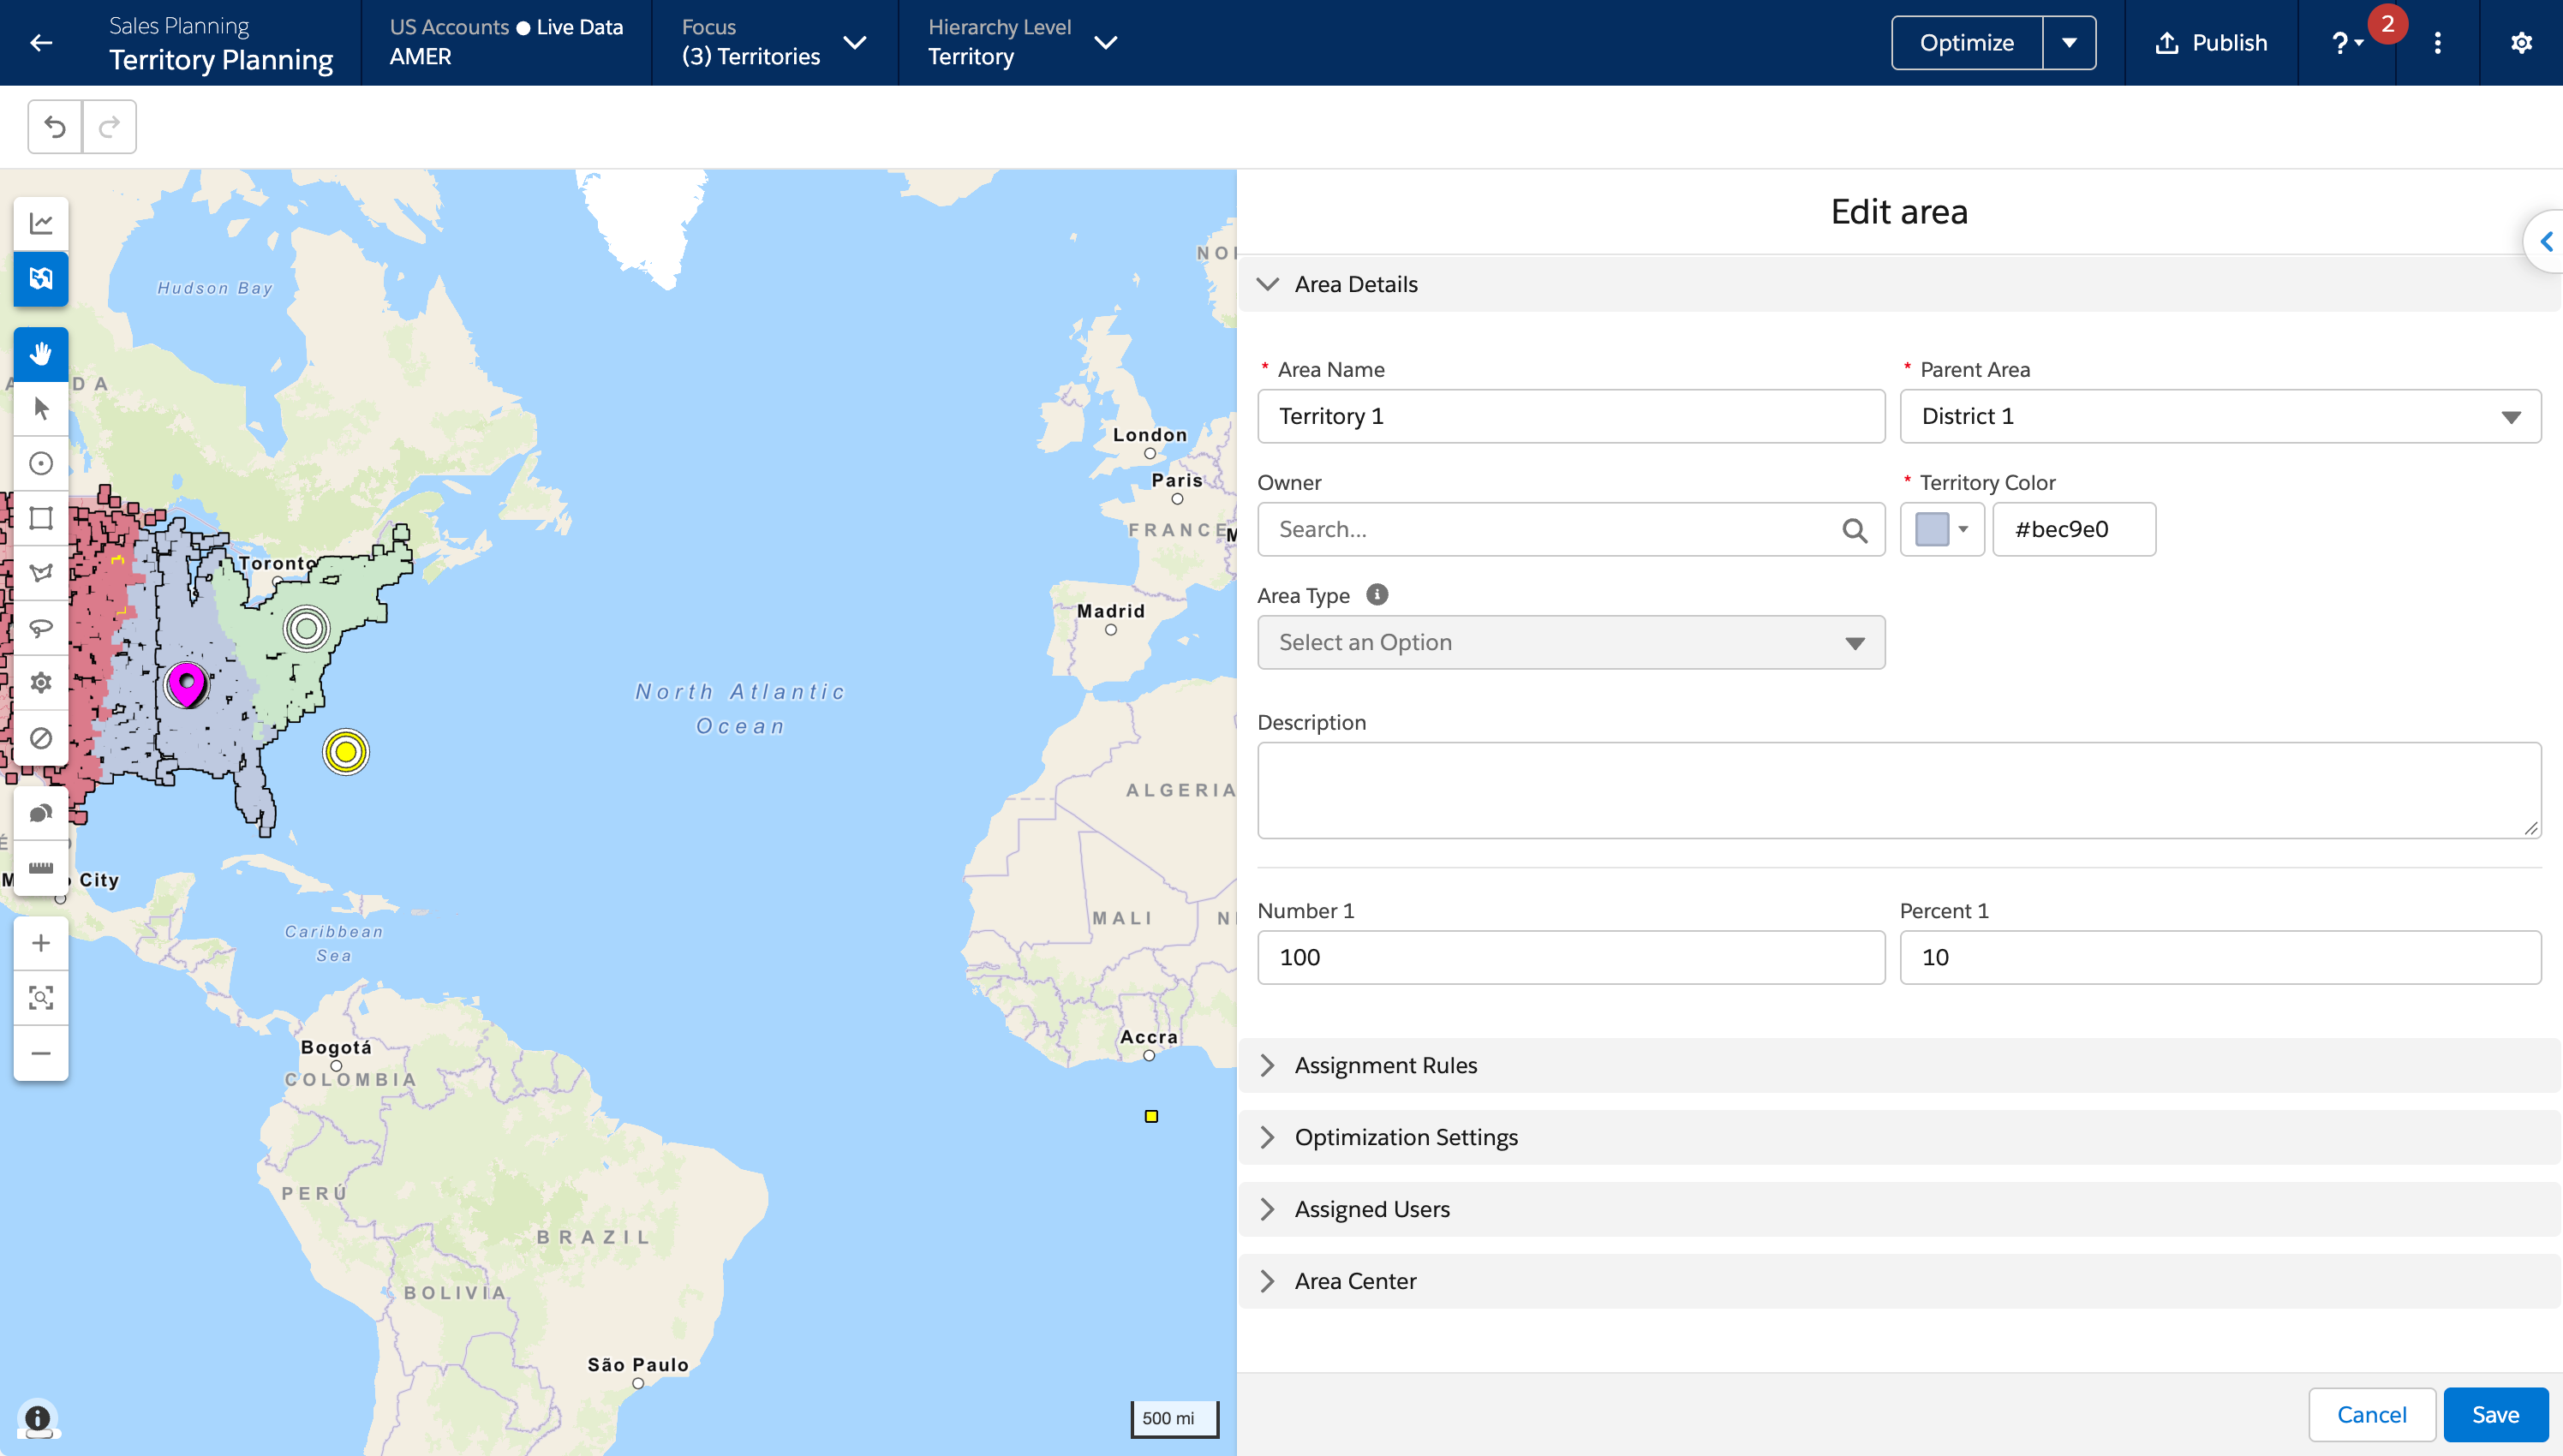Screen dimensions: 2563x1456
Task: Select the ruler measurement tool
Action: point(41,868)
